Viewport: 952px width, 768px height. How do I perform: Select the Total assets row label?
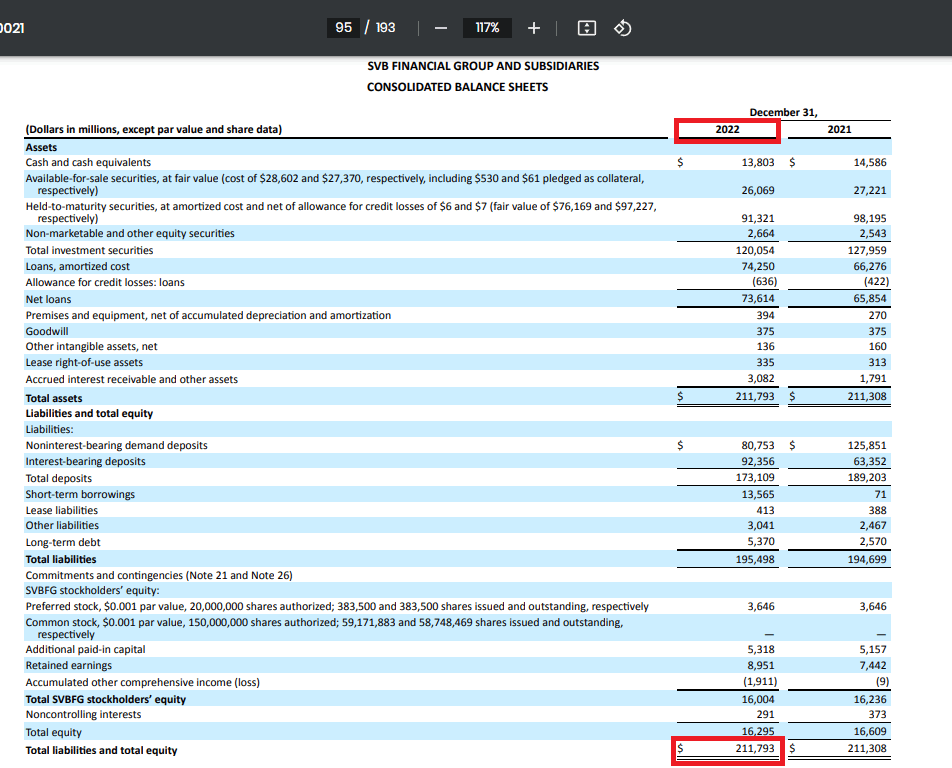click(54, 398)
